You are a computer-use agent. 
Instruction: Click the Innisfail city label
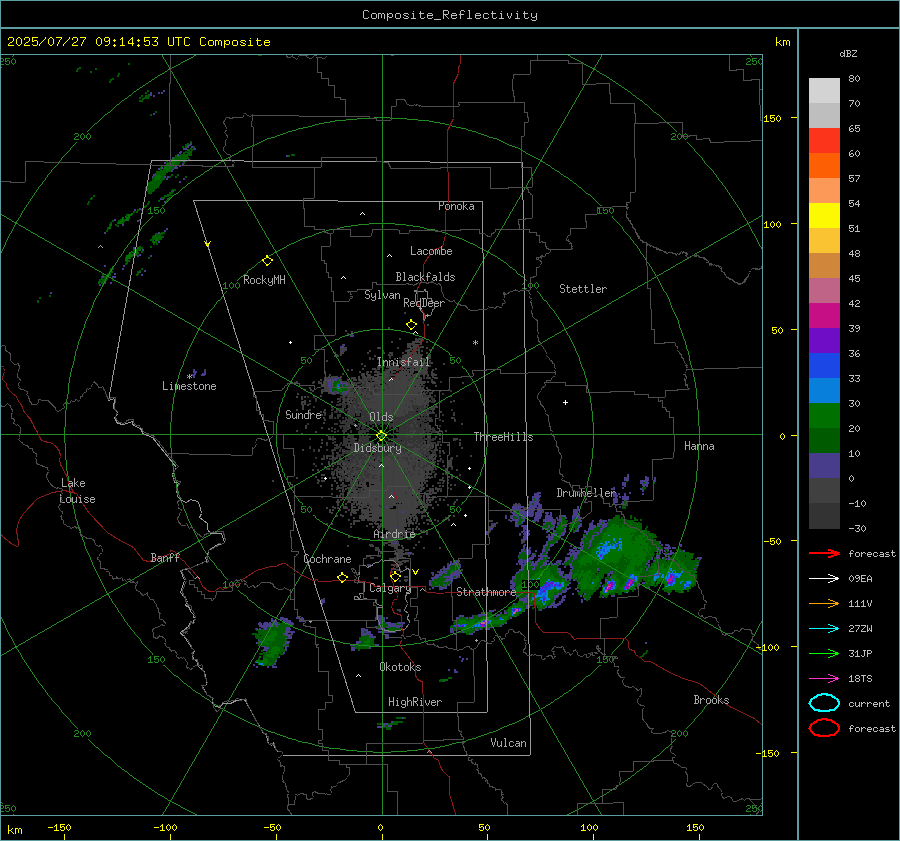pos(404,362)
